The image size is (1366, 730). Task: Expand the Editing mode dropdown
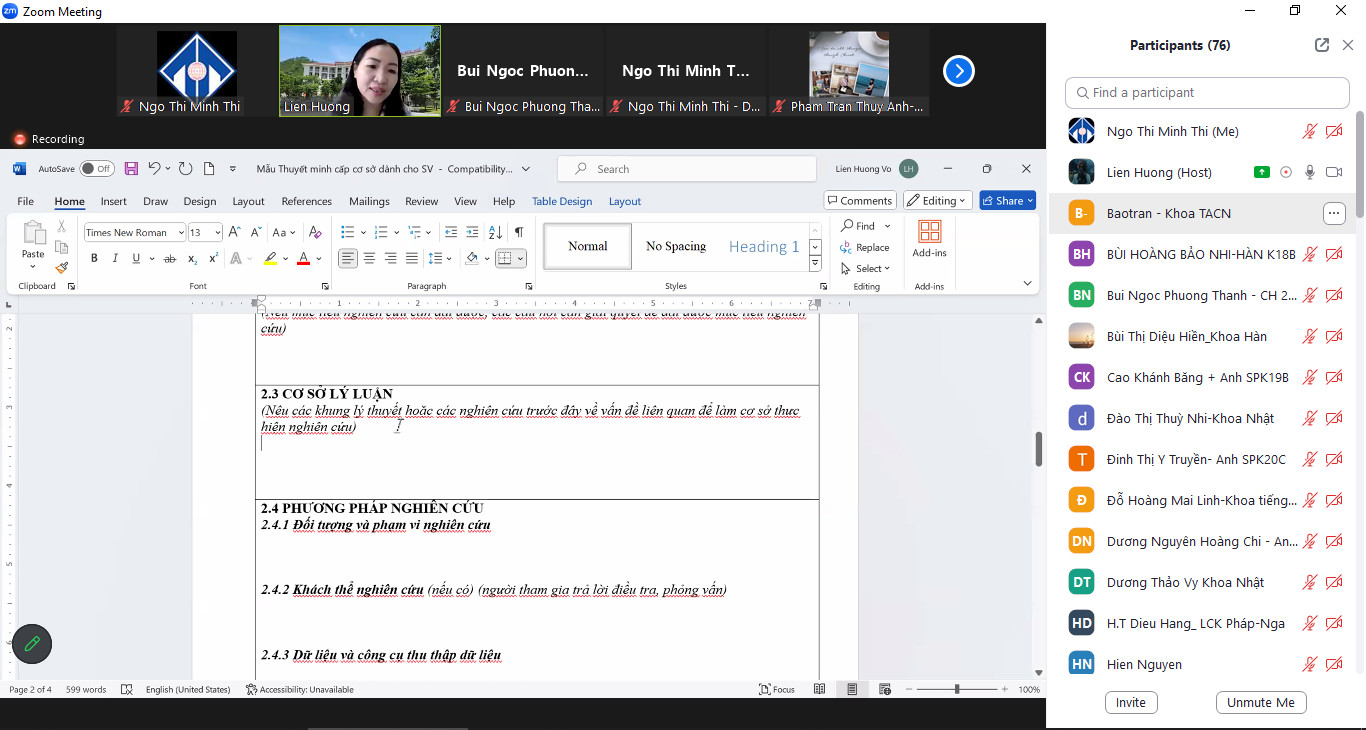[x=937, y=201]
